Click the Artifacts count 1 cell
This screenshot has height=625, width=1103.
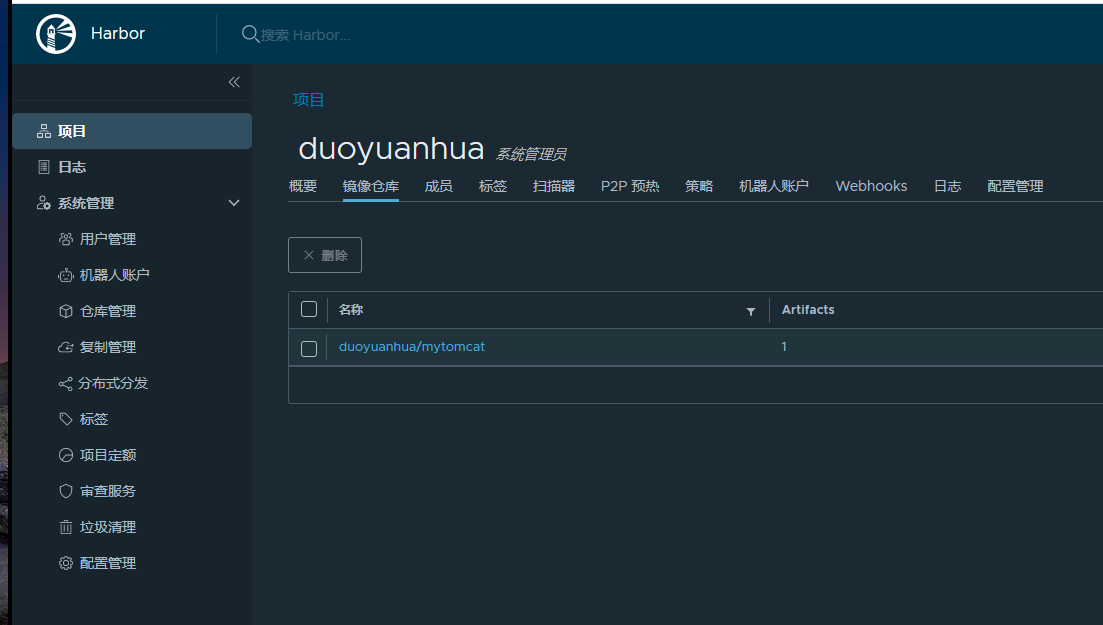coord(784,346)
